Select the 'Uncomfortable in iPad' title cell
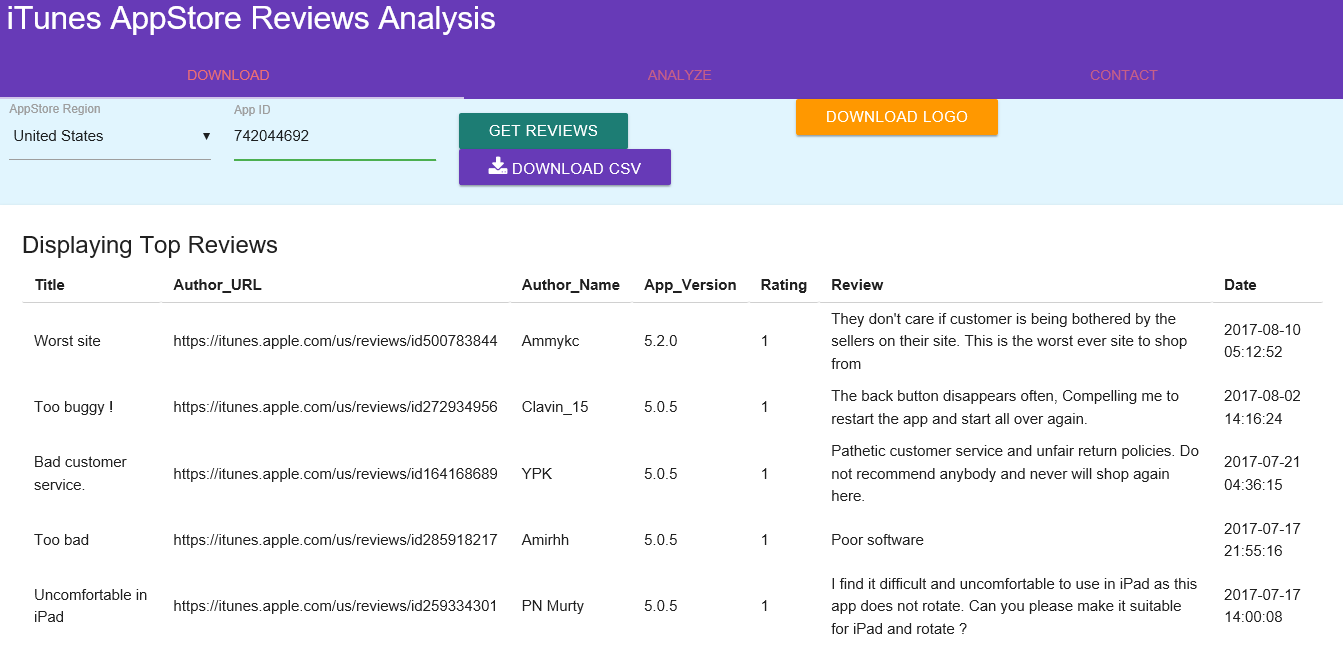1343x653 pixels. click(90, 606)
